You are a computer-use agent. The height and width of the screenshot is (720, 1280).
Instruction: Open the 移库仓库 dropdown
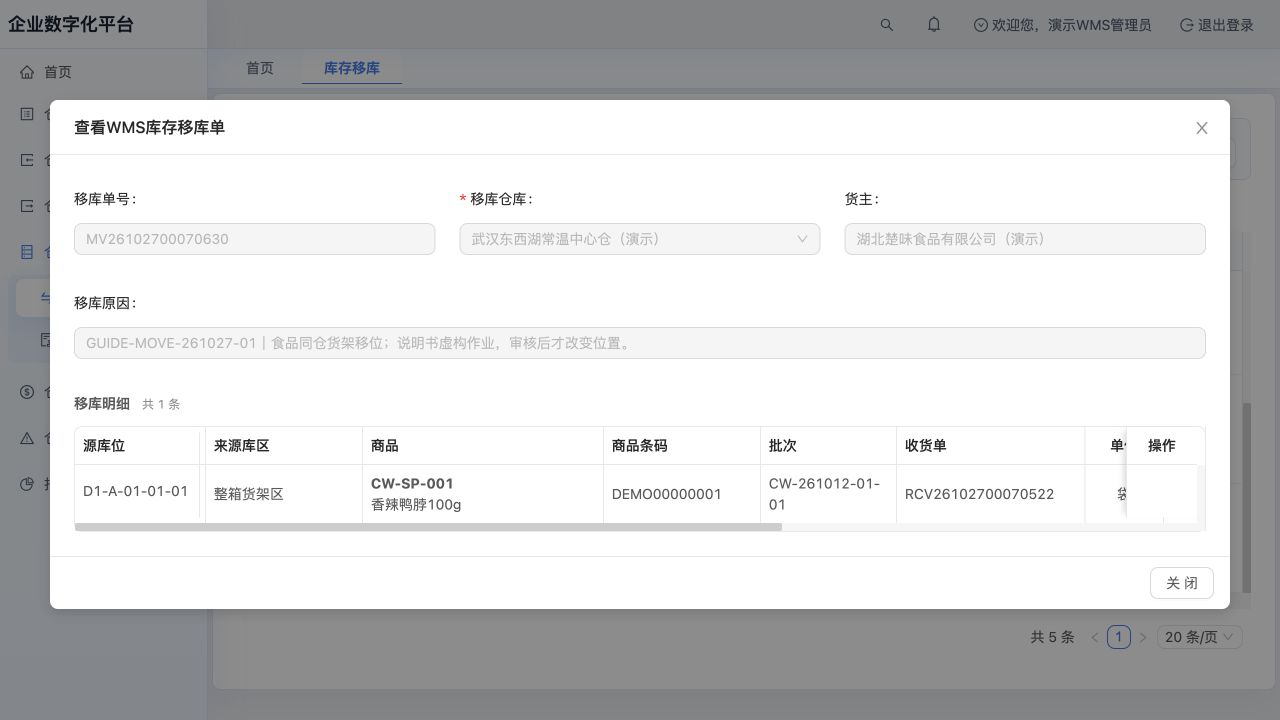[640, 239]
